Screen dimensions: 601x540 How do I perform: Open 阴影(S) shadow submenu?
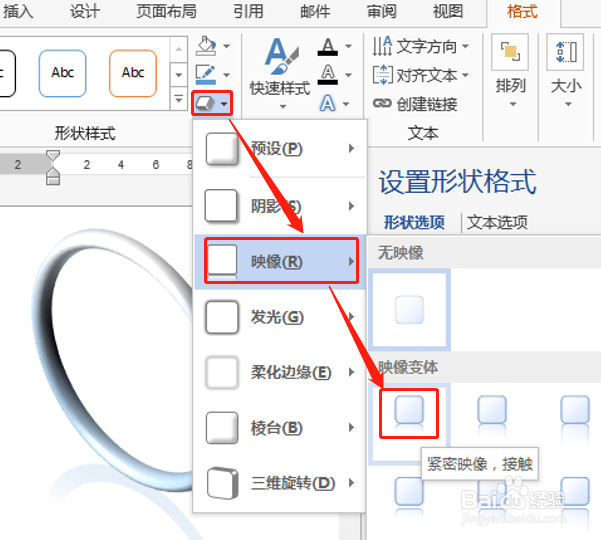click(x=280, y=206)
